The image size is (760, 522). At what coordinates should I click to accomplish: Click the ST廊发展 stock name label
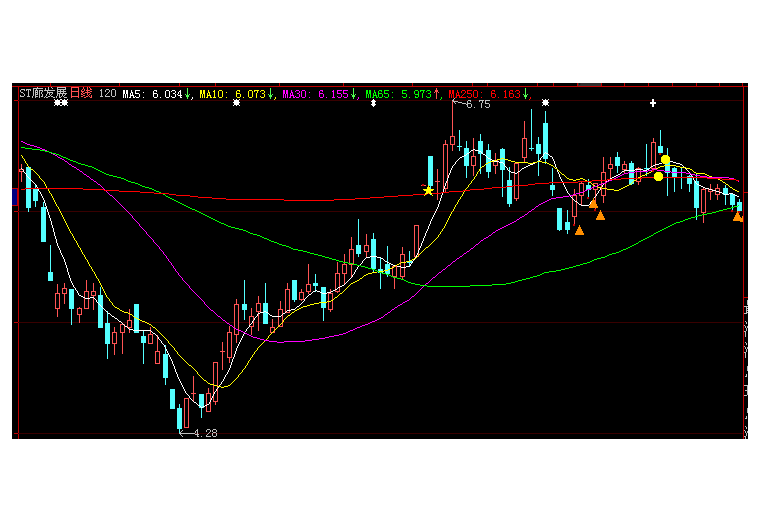coord(43,93)
